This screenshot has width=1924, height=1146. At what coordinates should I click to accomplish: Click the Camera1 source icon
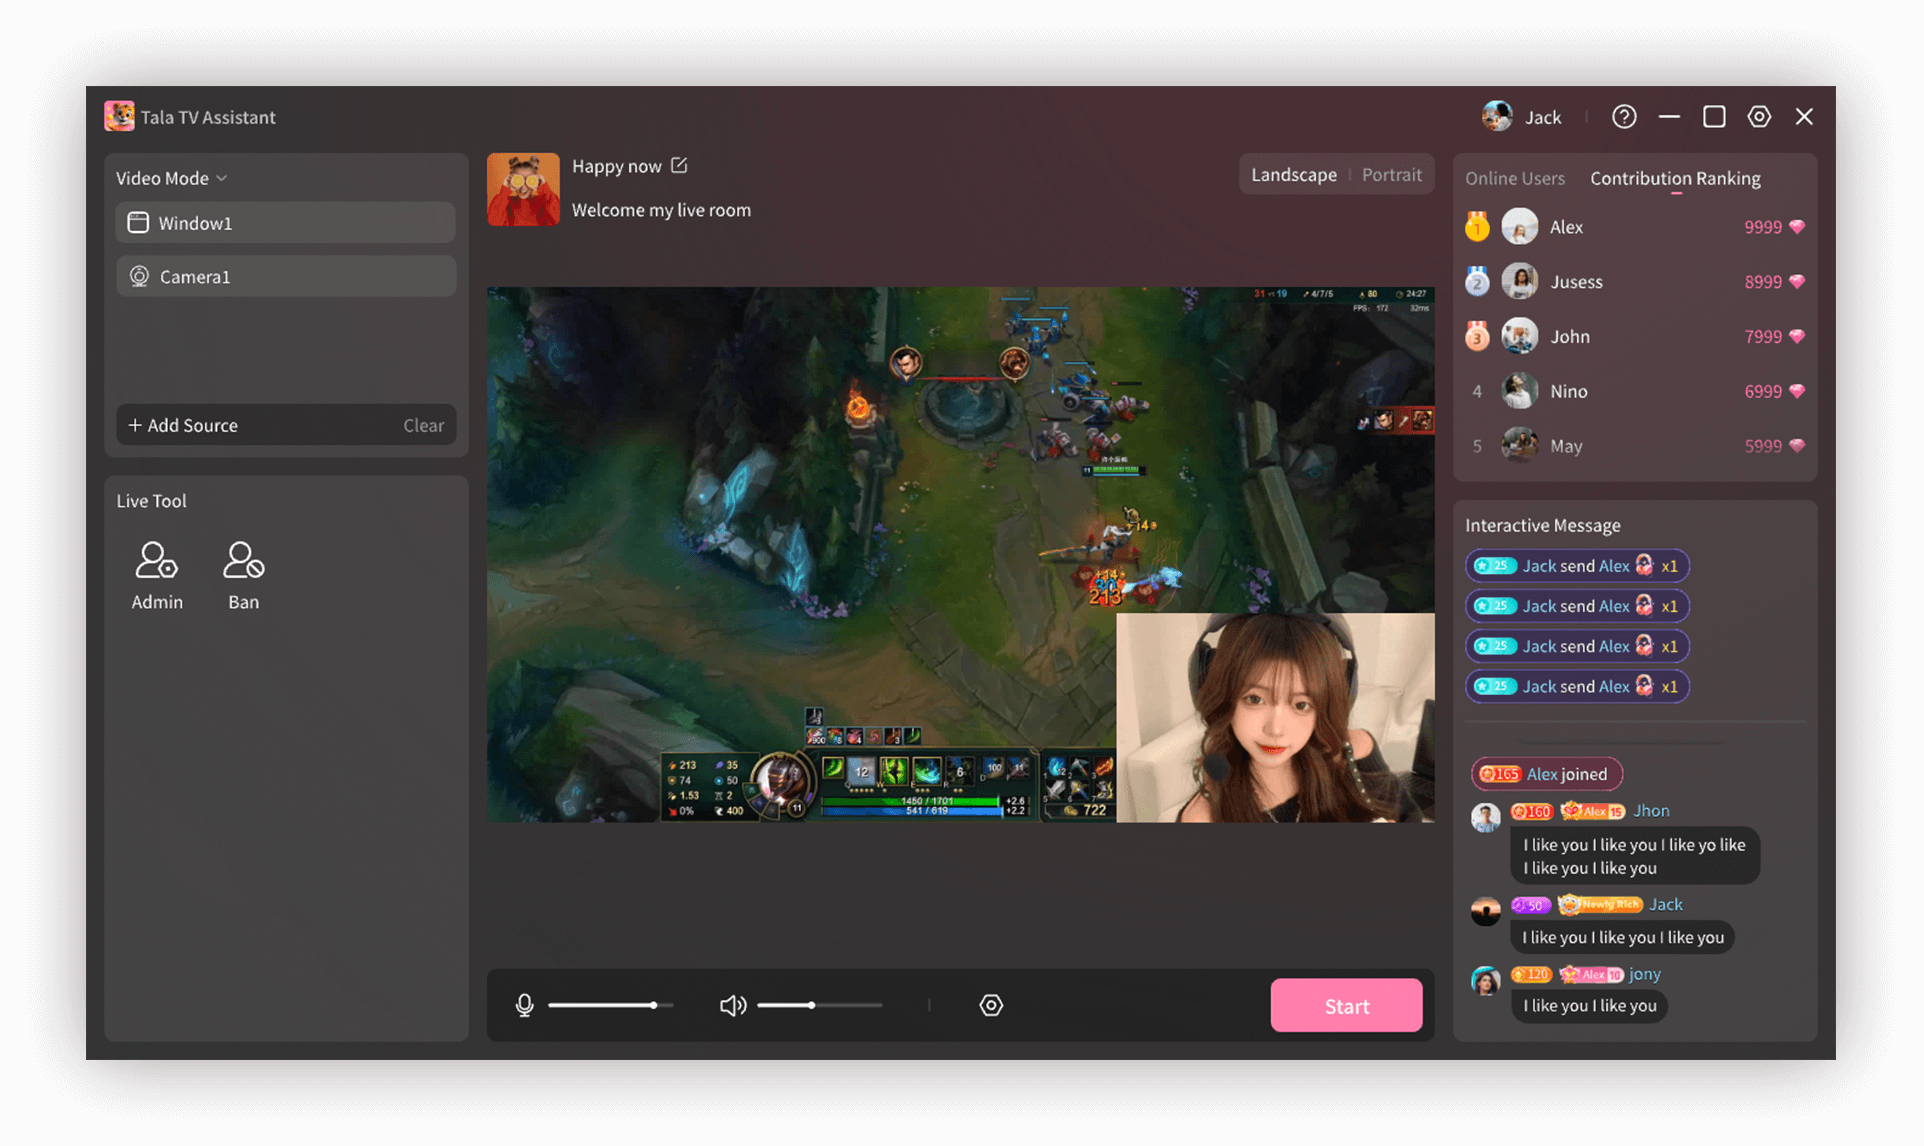tap(139, 276)
